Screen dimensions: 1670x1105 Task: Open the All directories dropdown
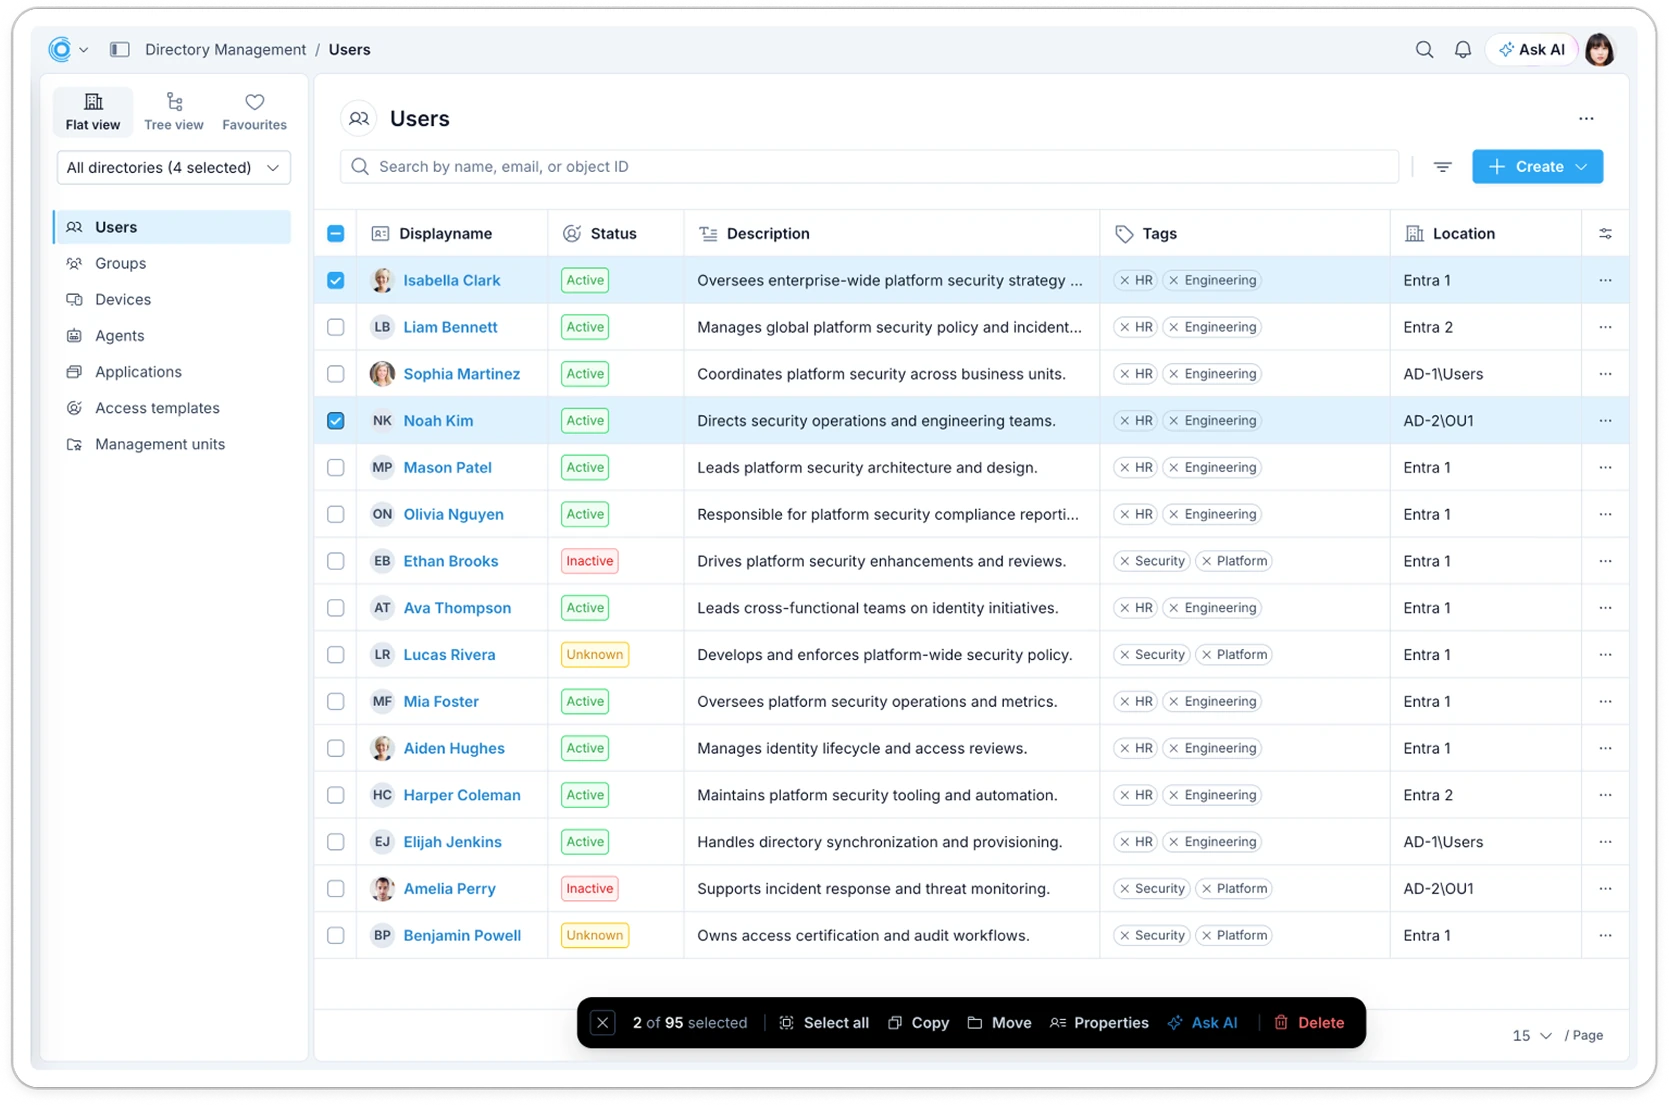click(174, 167)
